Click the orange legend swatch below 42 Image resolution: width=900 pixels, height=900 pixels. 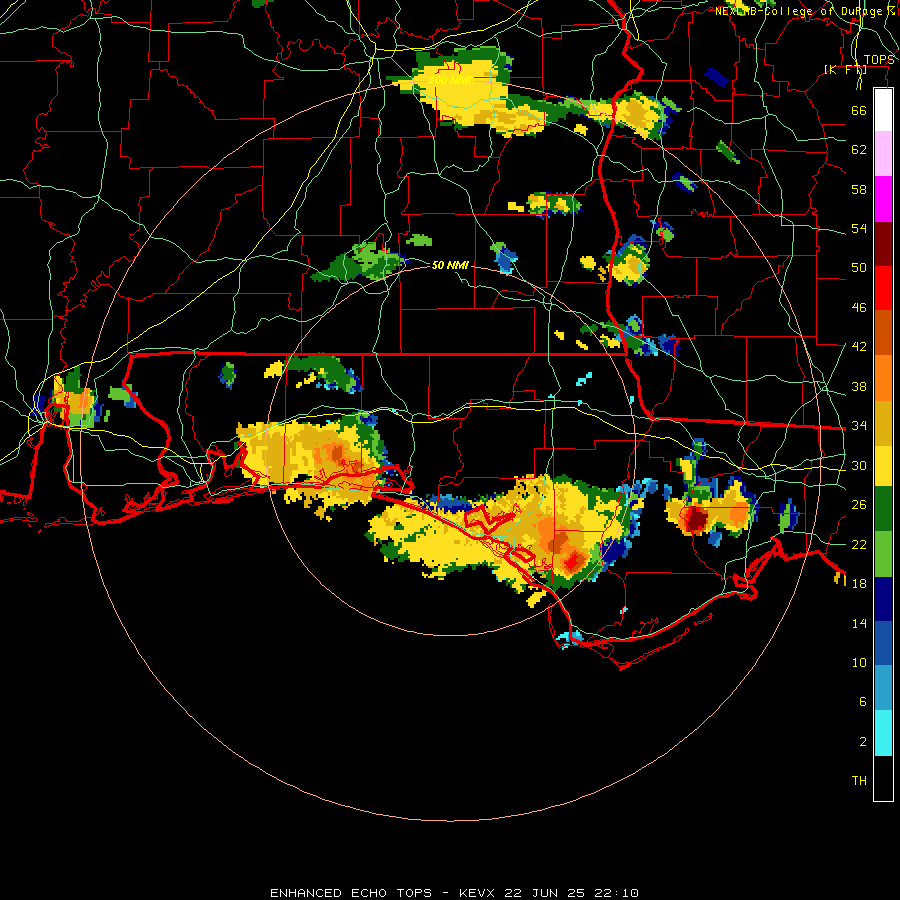coord(883,378)
